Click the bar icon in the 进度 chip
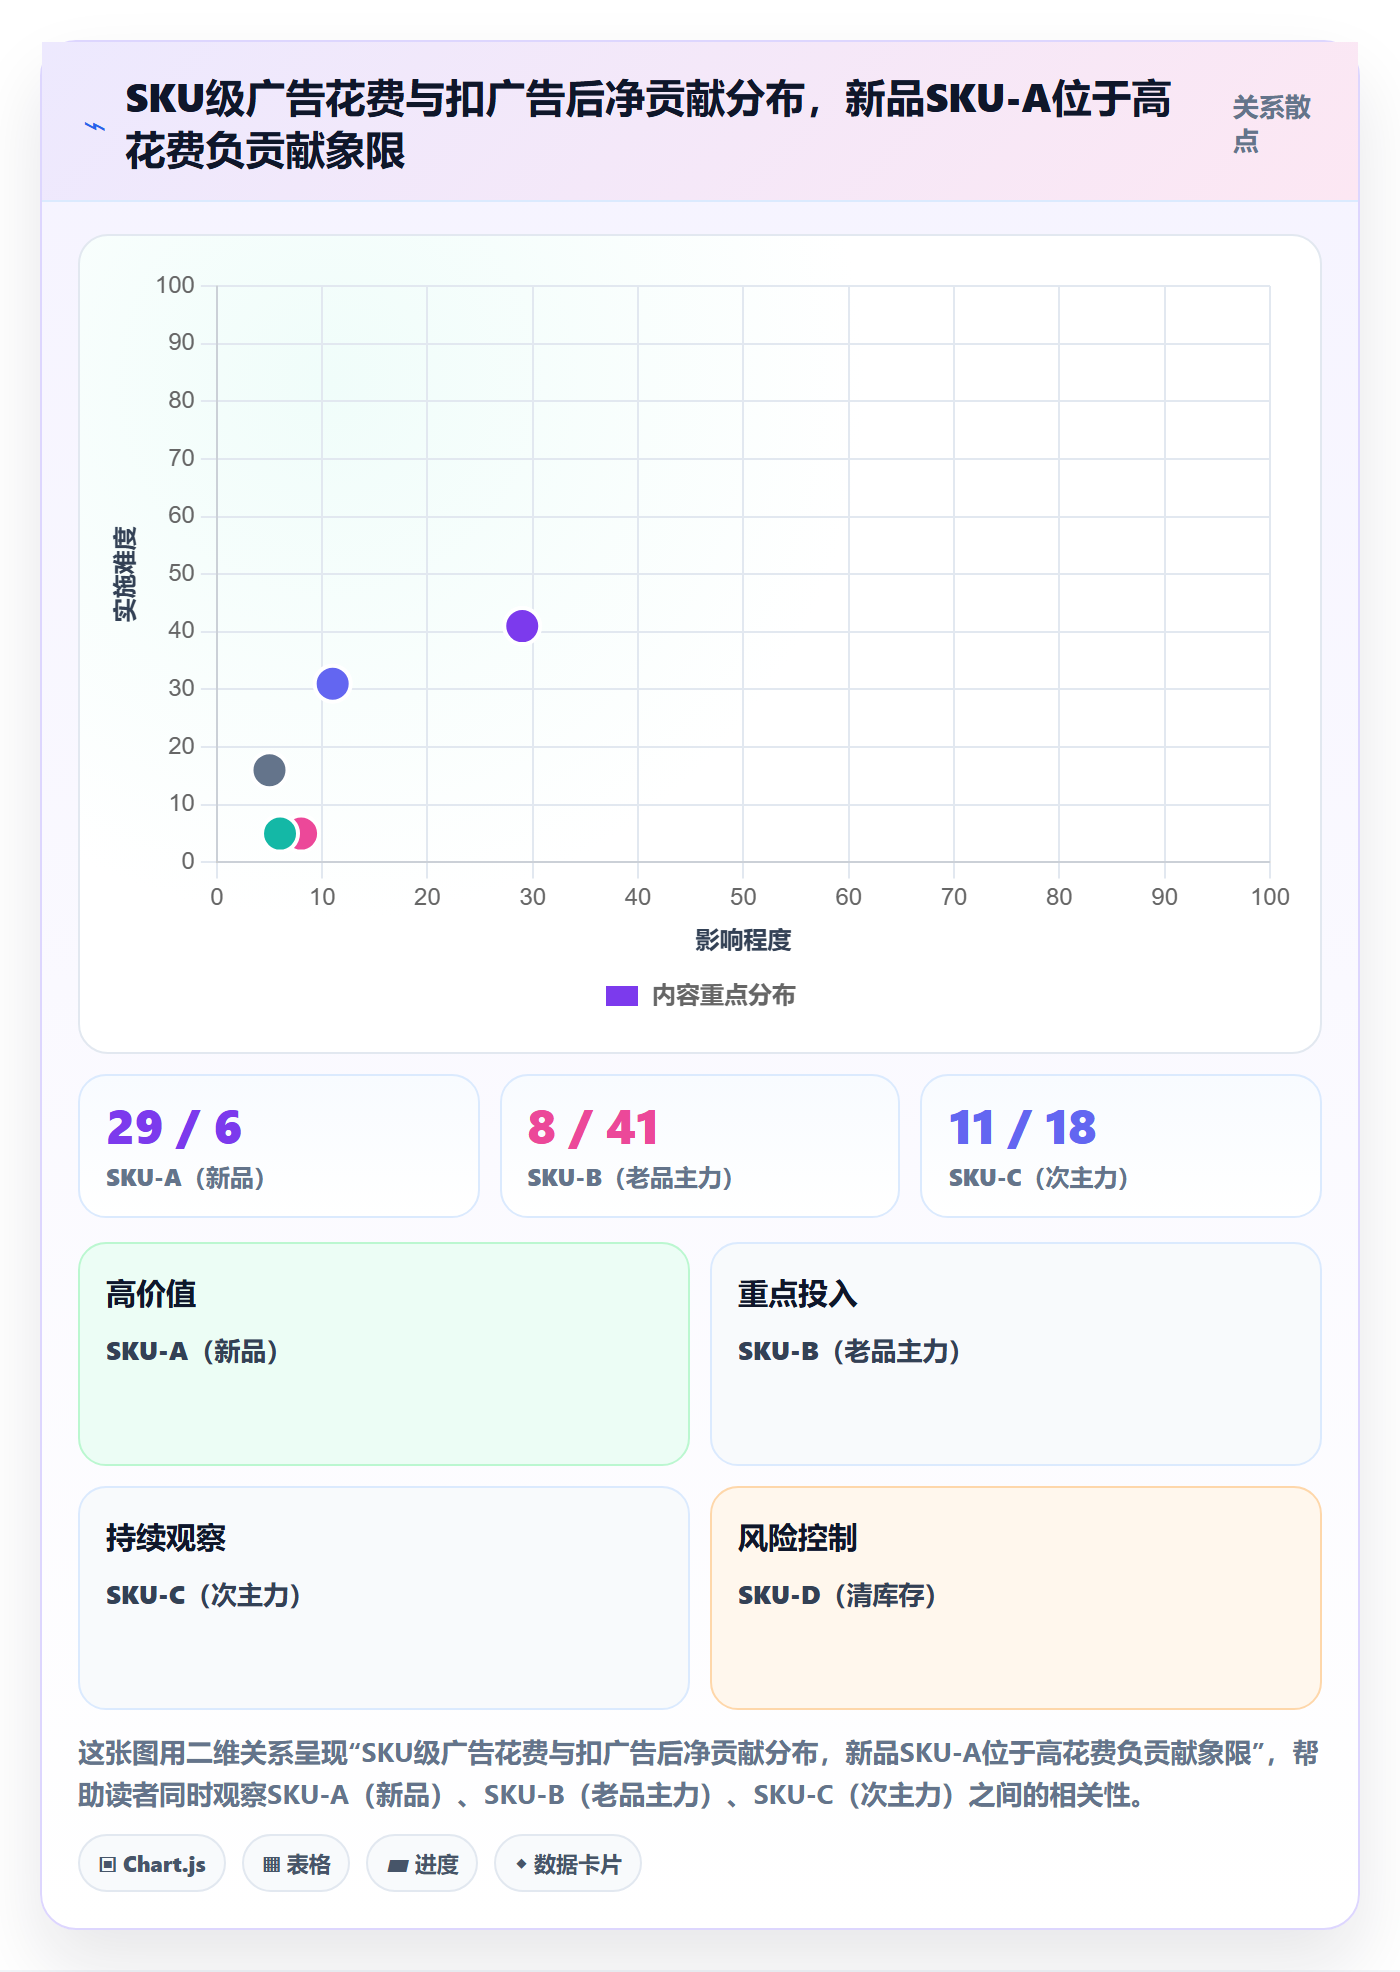Viewport: 1400px width, 1972px height. click(x=397, y=1865)
